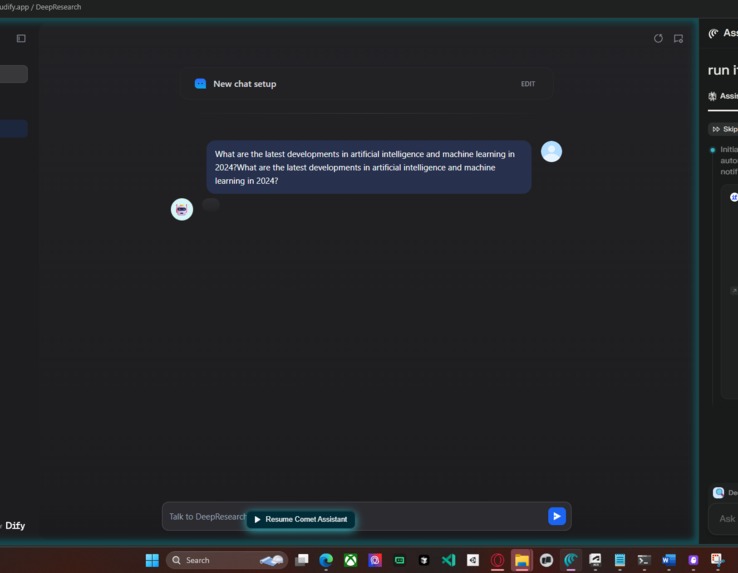
Task: Open Visual Studio Code from taskbar
Action: [449, 560]
